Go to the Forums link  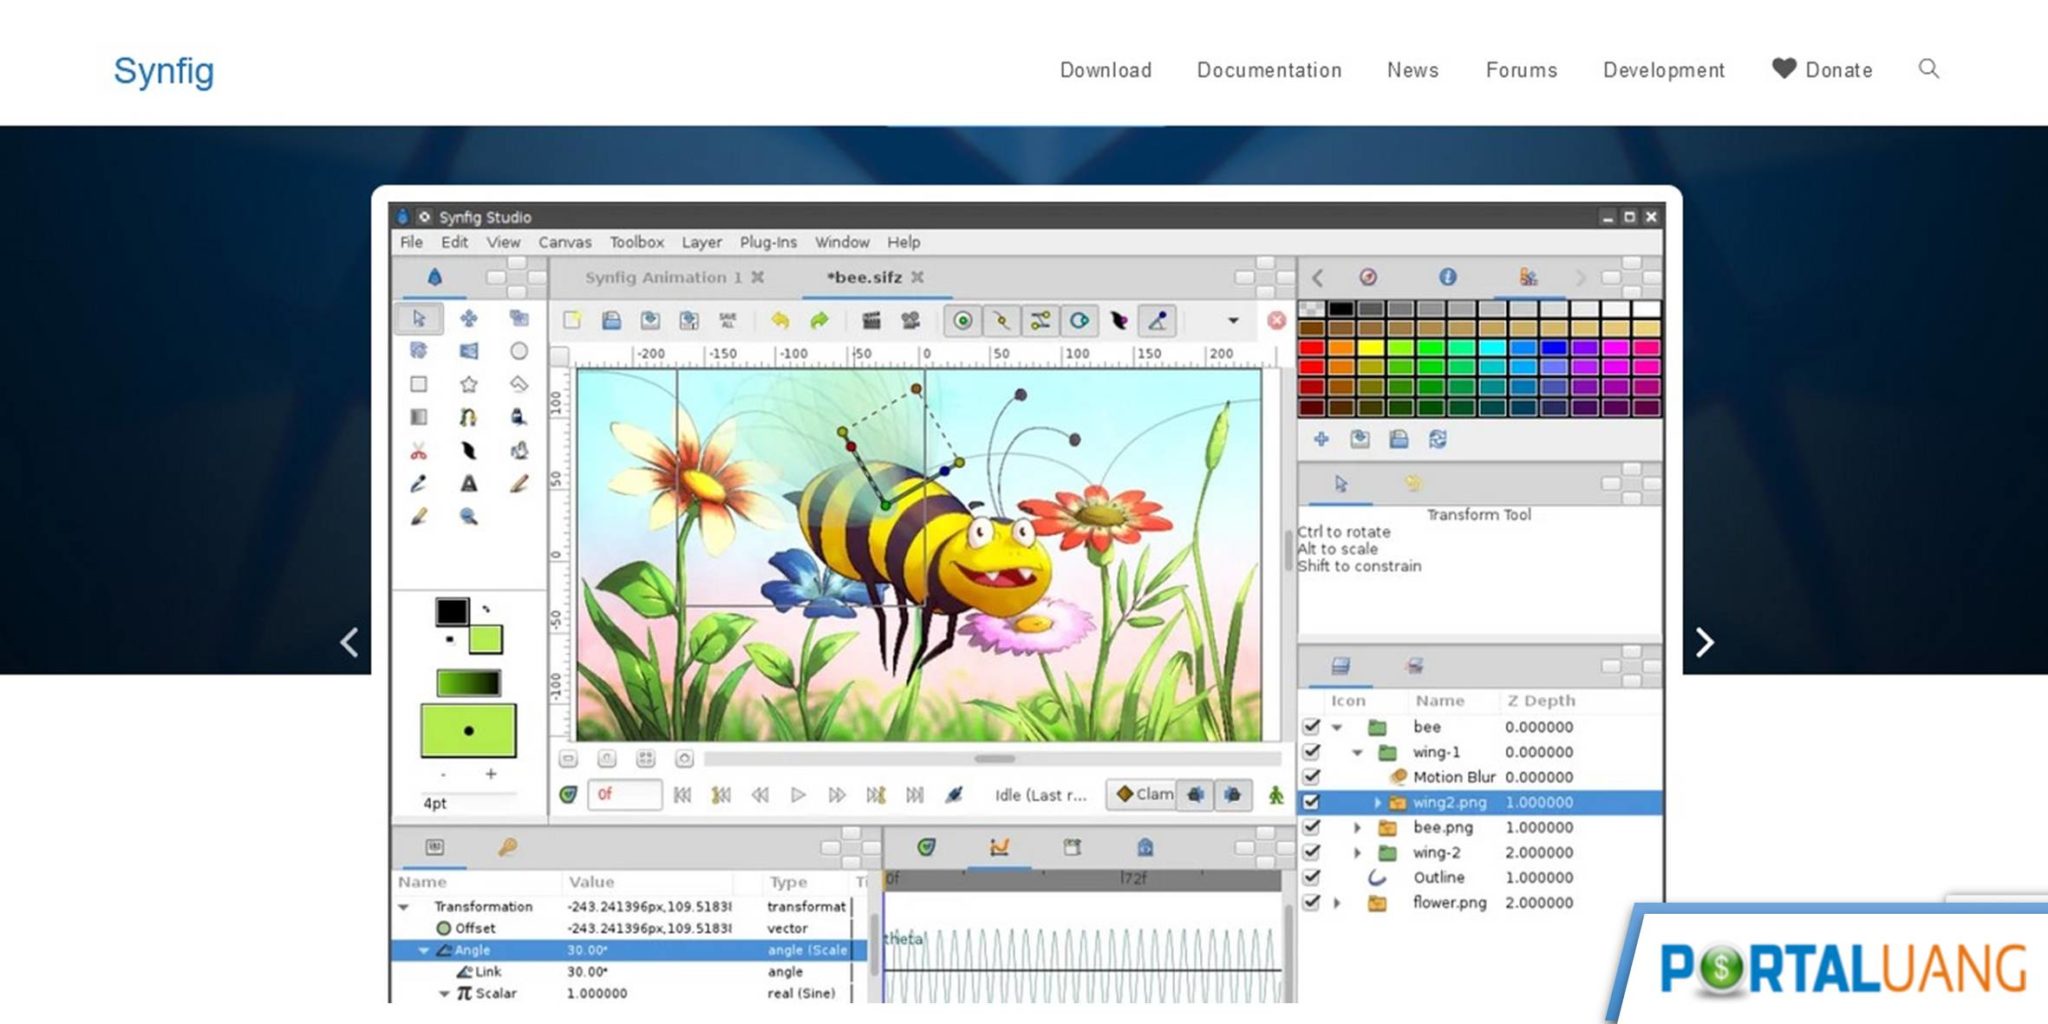click(x=1521, y=70)
